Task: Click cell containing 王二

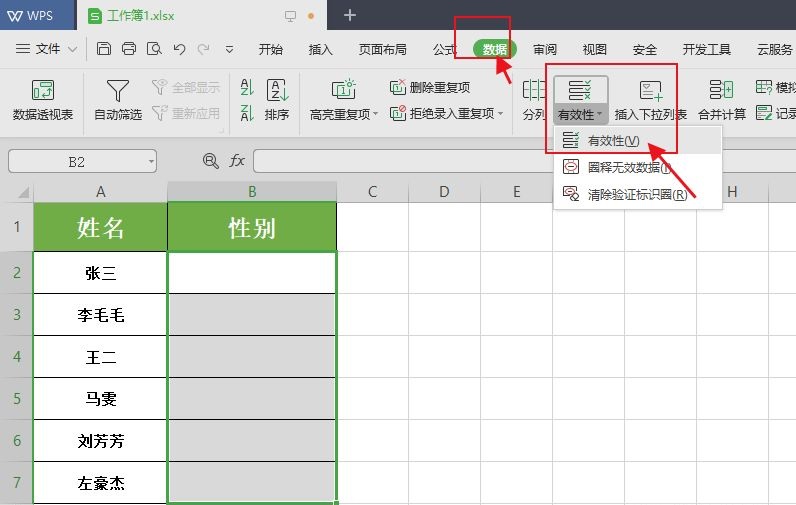Action: point(101,357)
